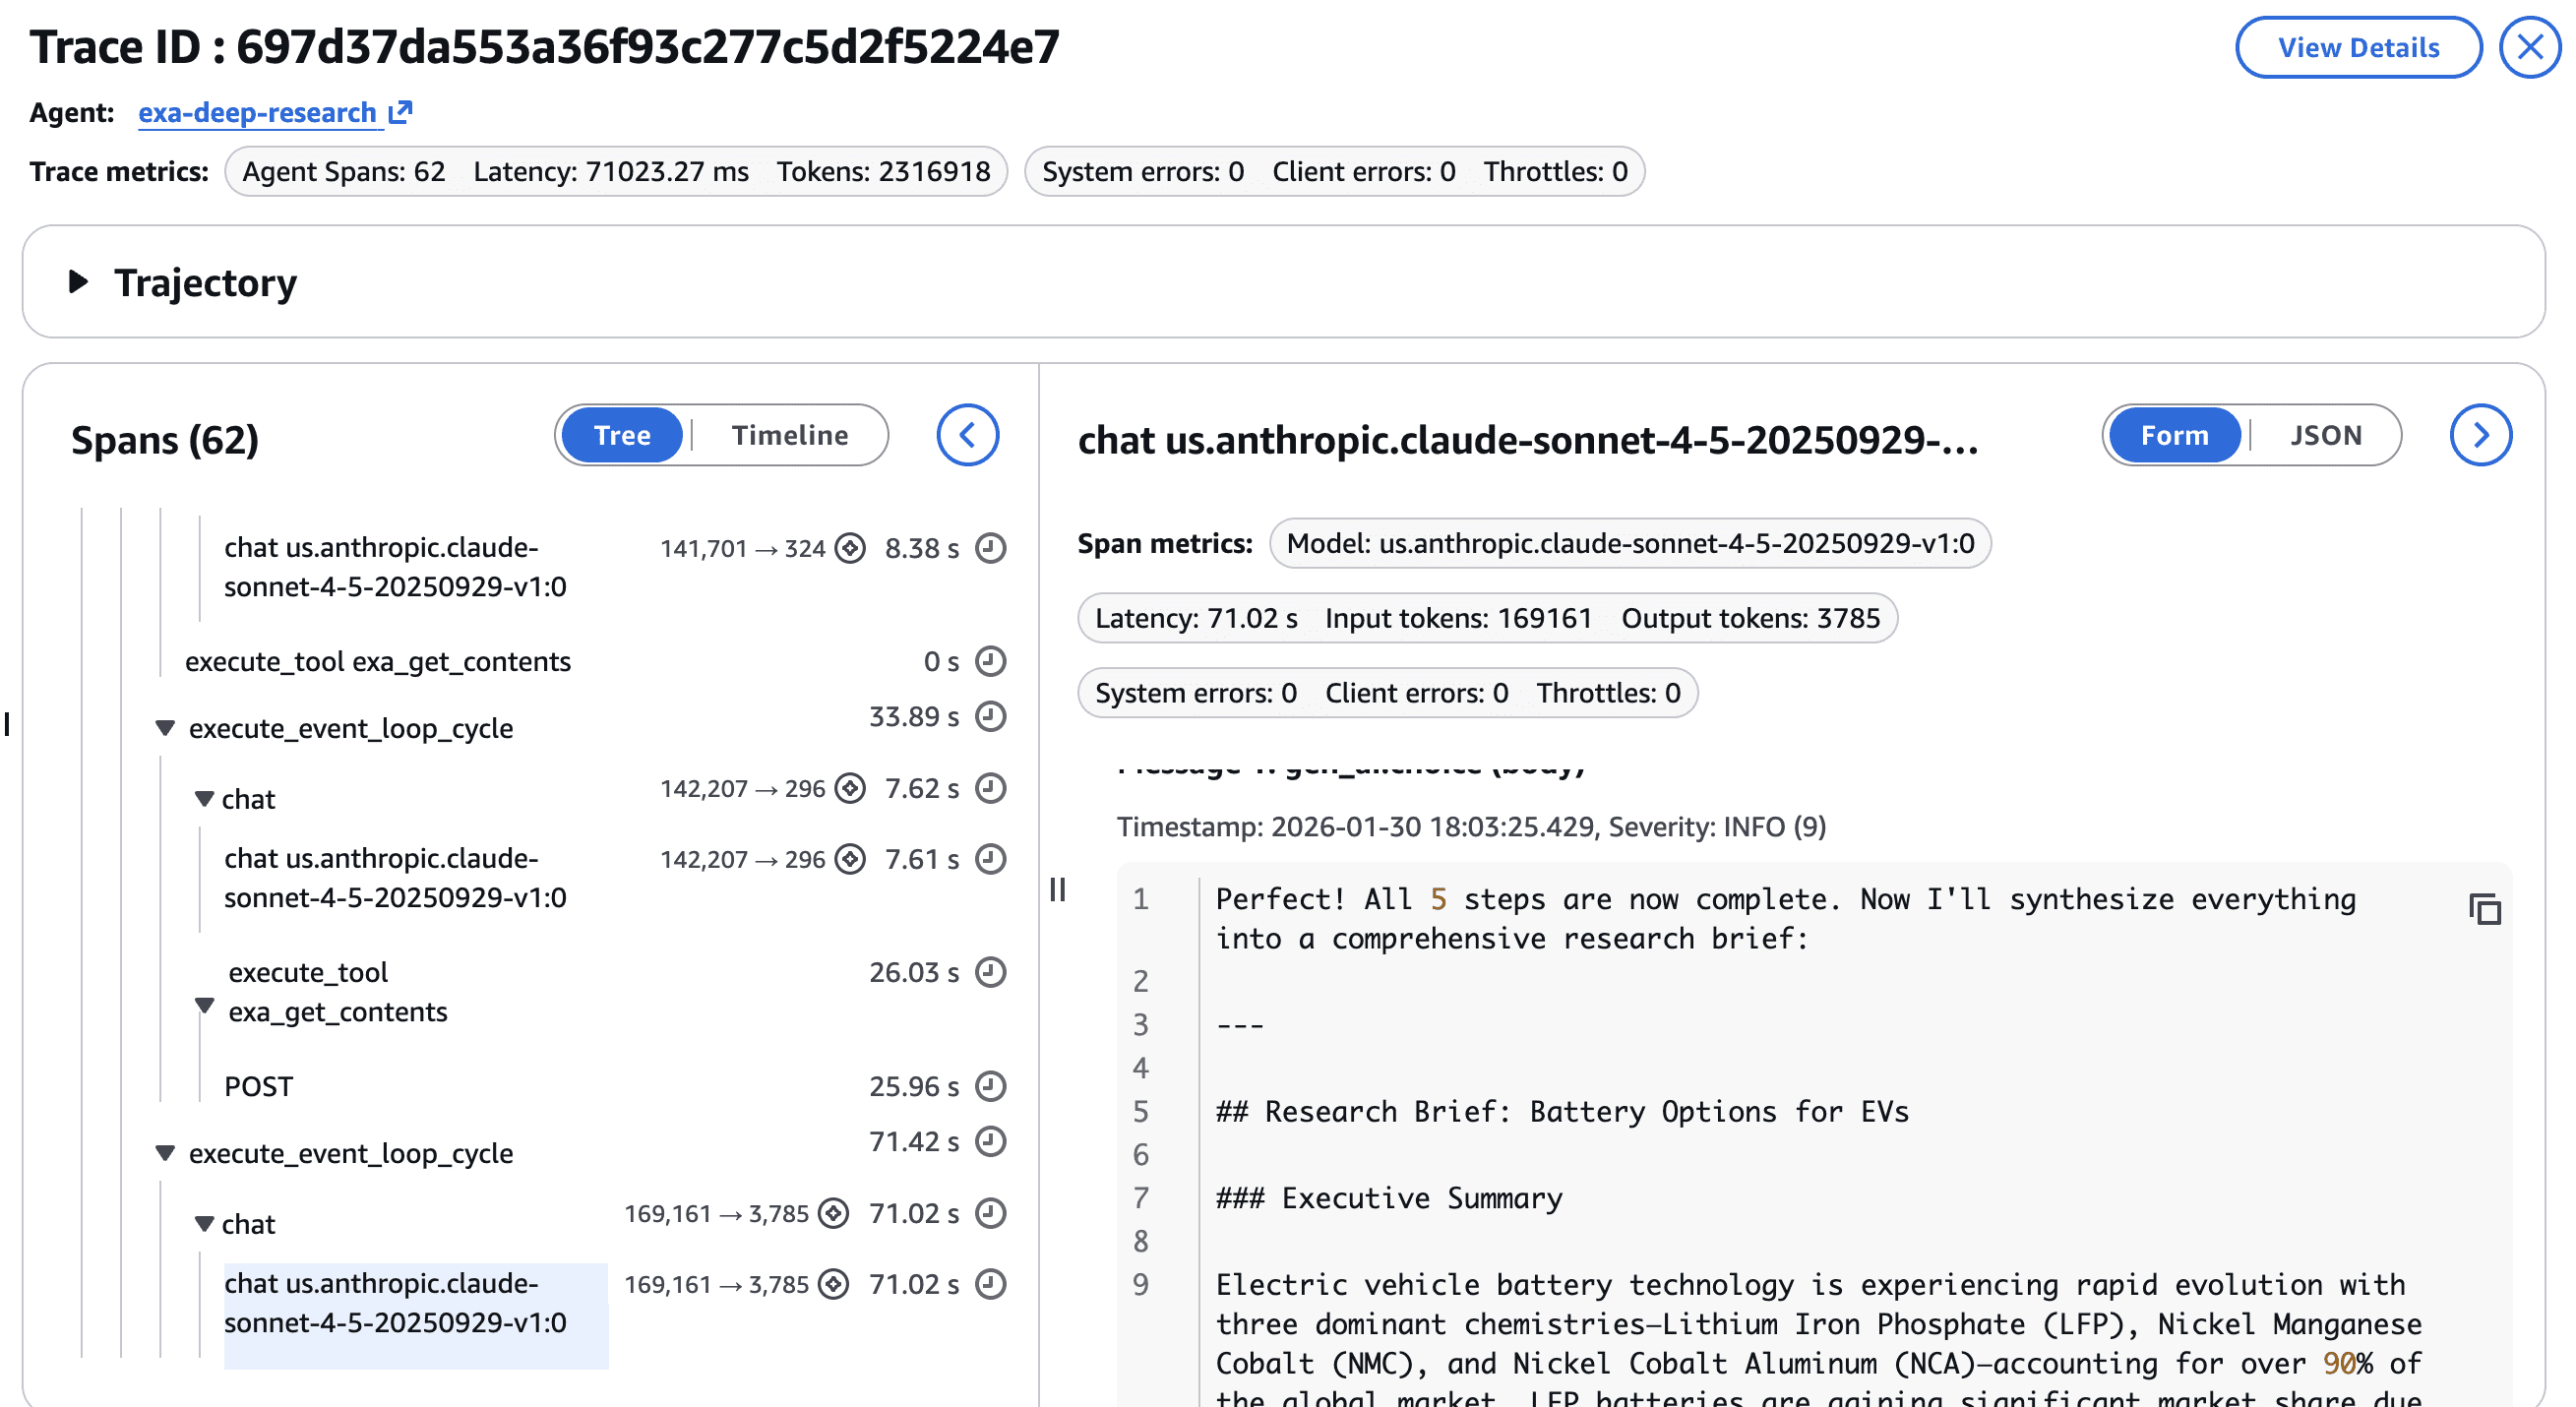Click token icon on the 7.62 s row
The width and height of the screenshot is (2576, 1407).
(850, 788)
